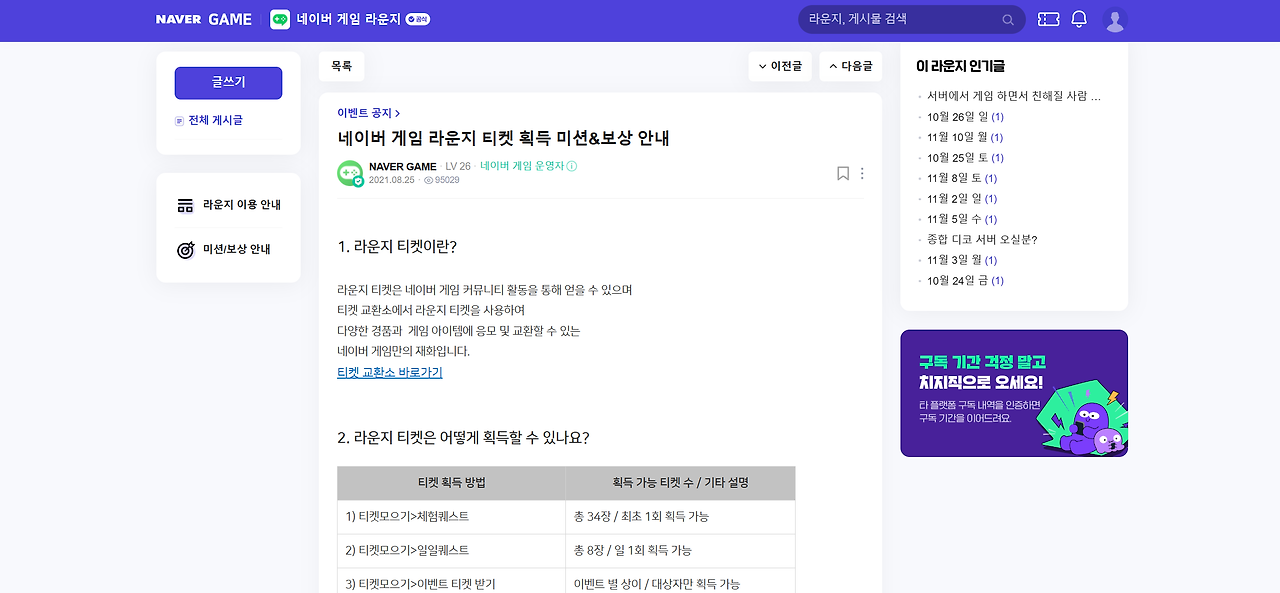This screenshot has width=1280, height=593.
Task: Click heading 1. 라운지 티켓이란?
Action: pos(397,246)
